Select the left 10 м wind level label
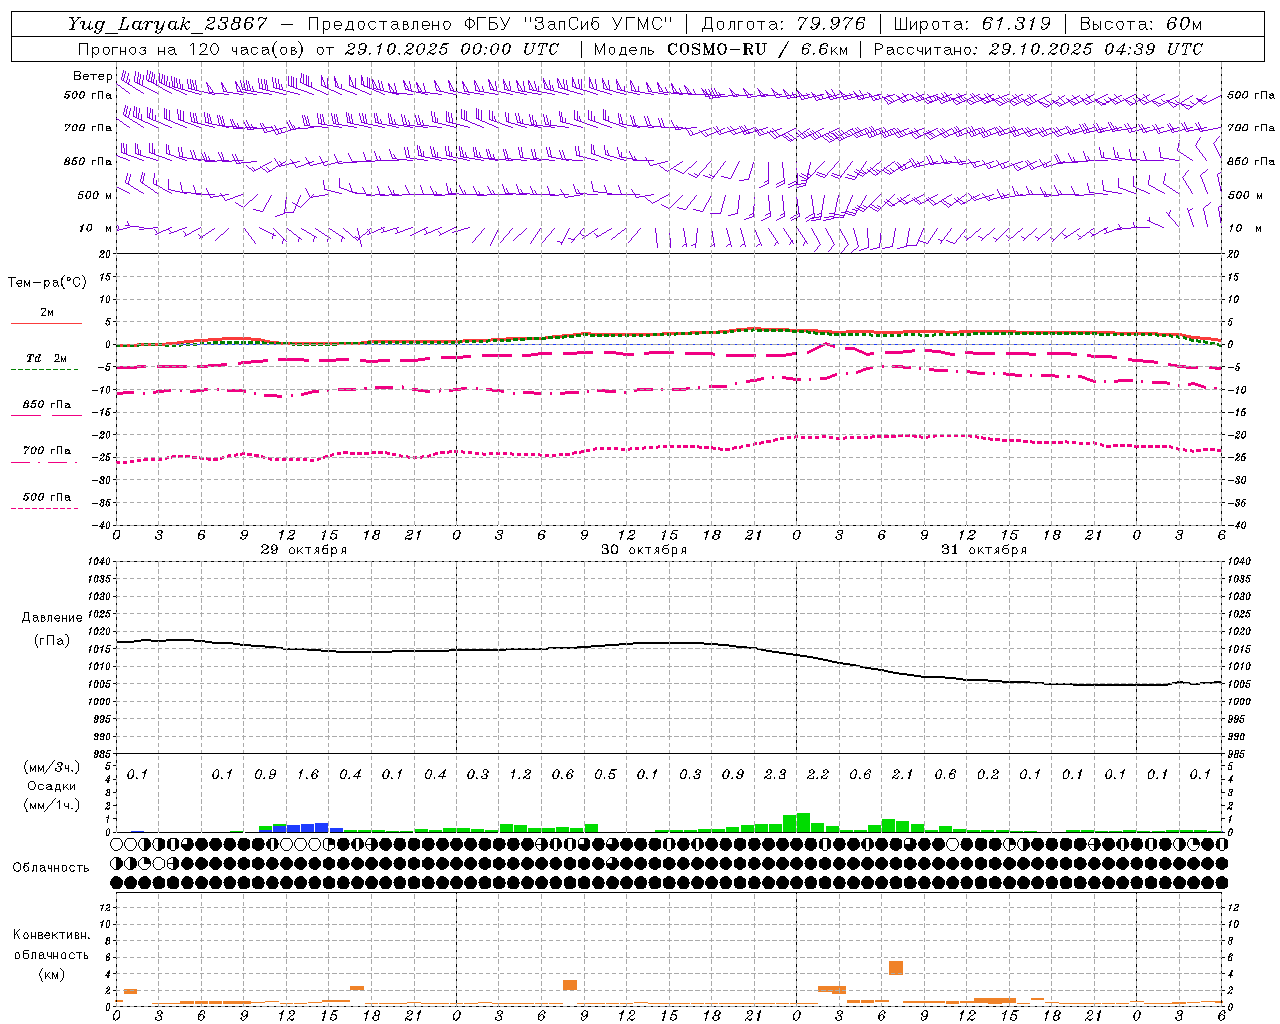Viewport: 1280px width, 1024px height. [96, 228]
